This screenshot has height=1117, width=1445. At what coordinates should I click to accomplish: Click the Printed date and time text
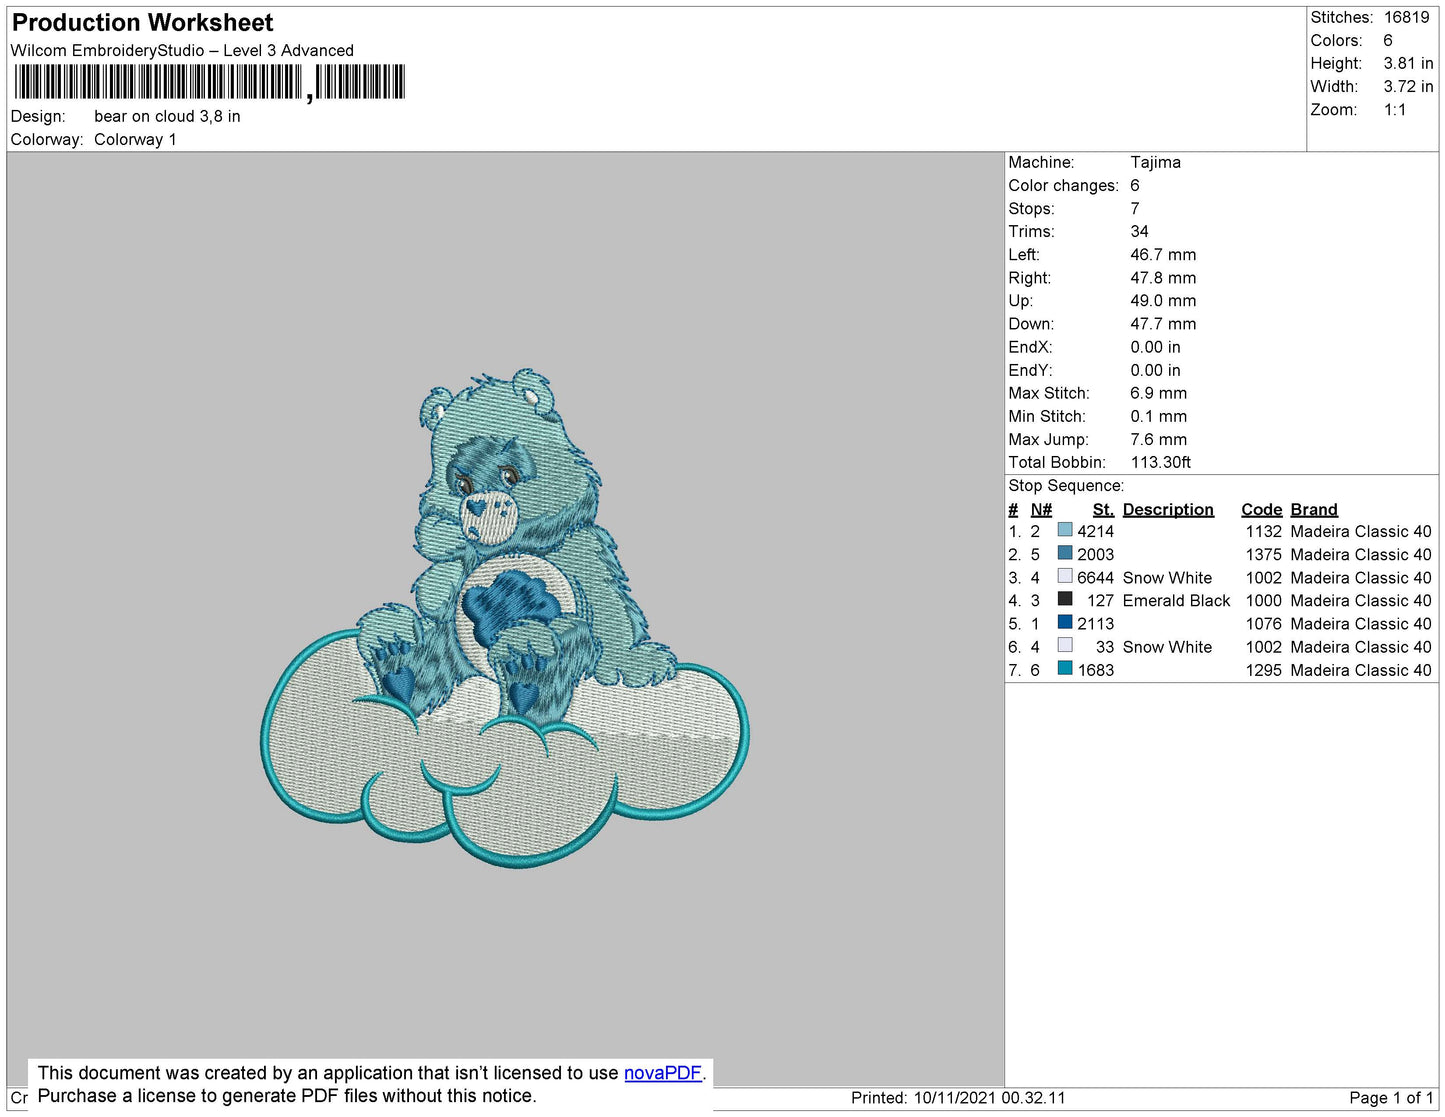point(957,1098)
